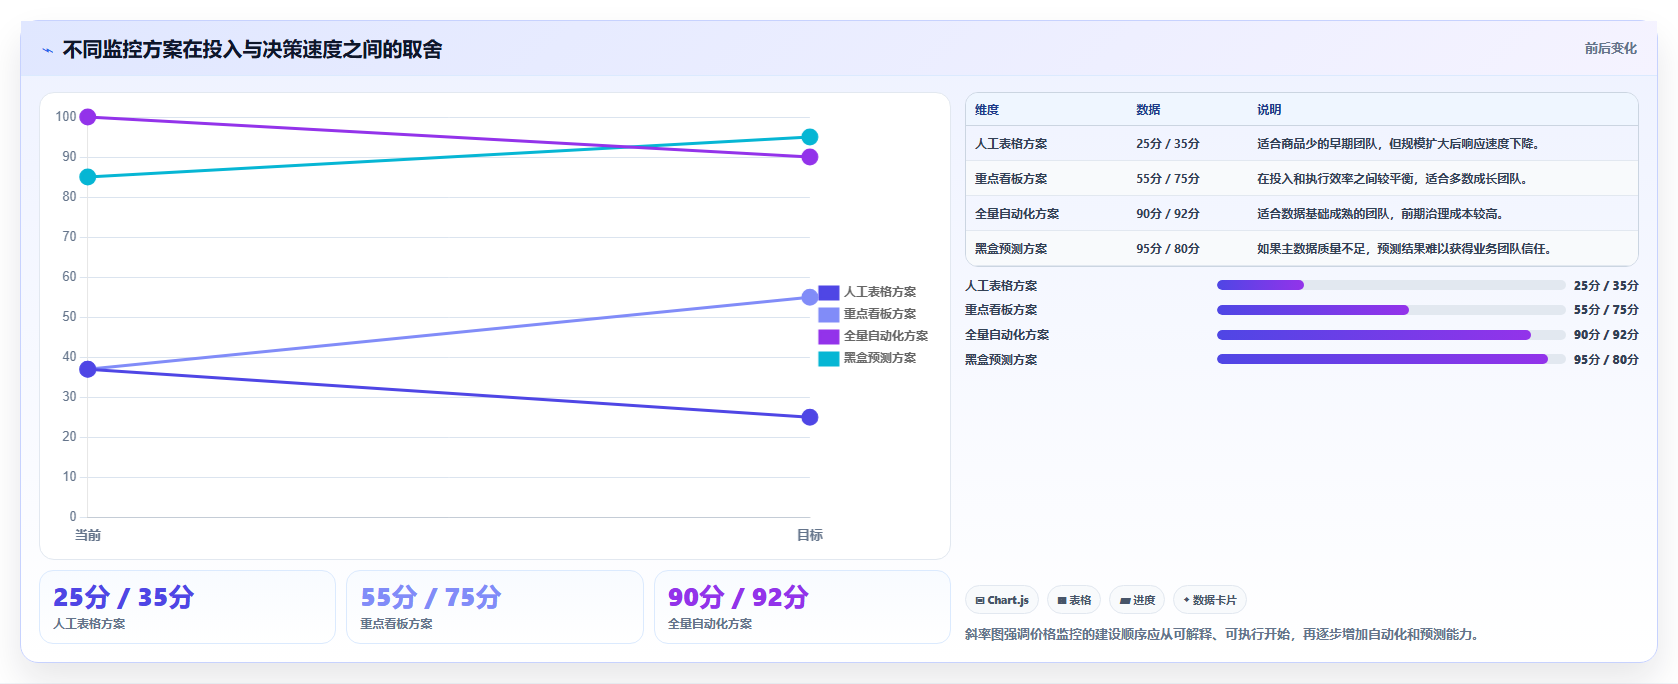Click the title icon beside 不同监控方案
1678x684 pixels.
tap(47, 50)
